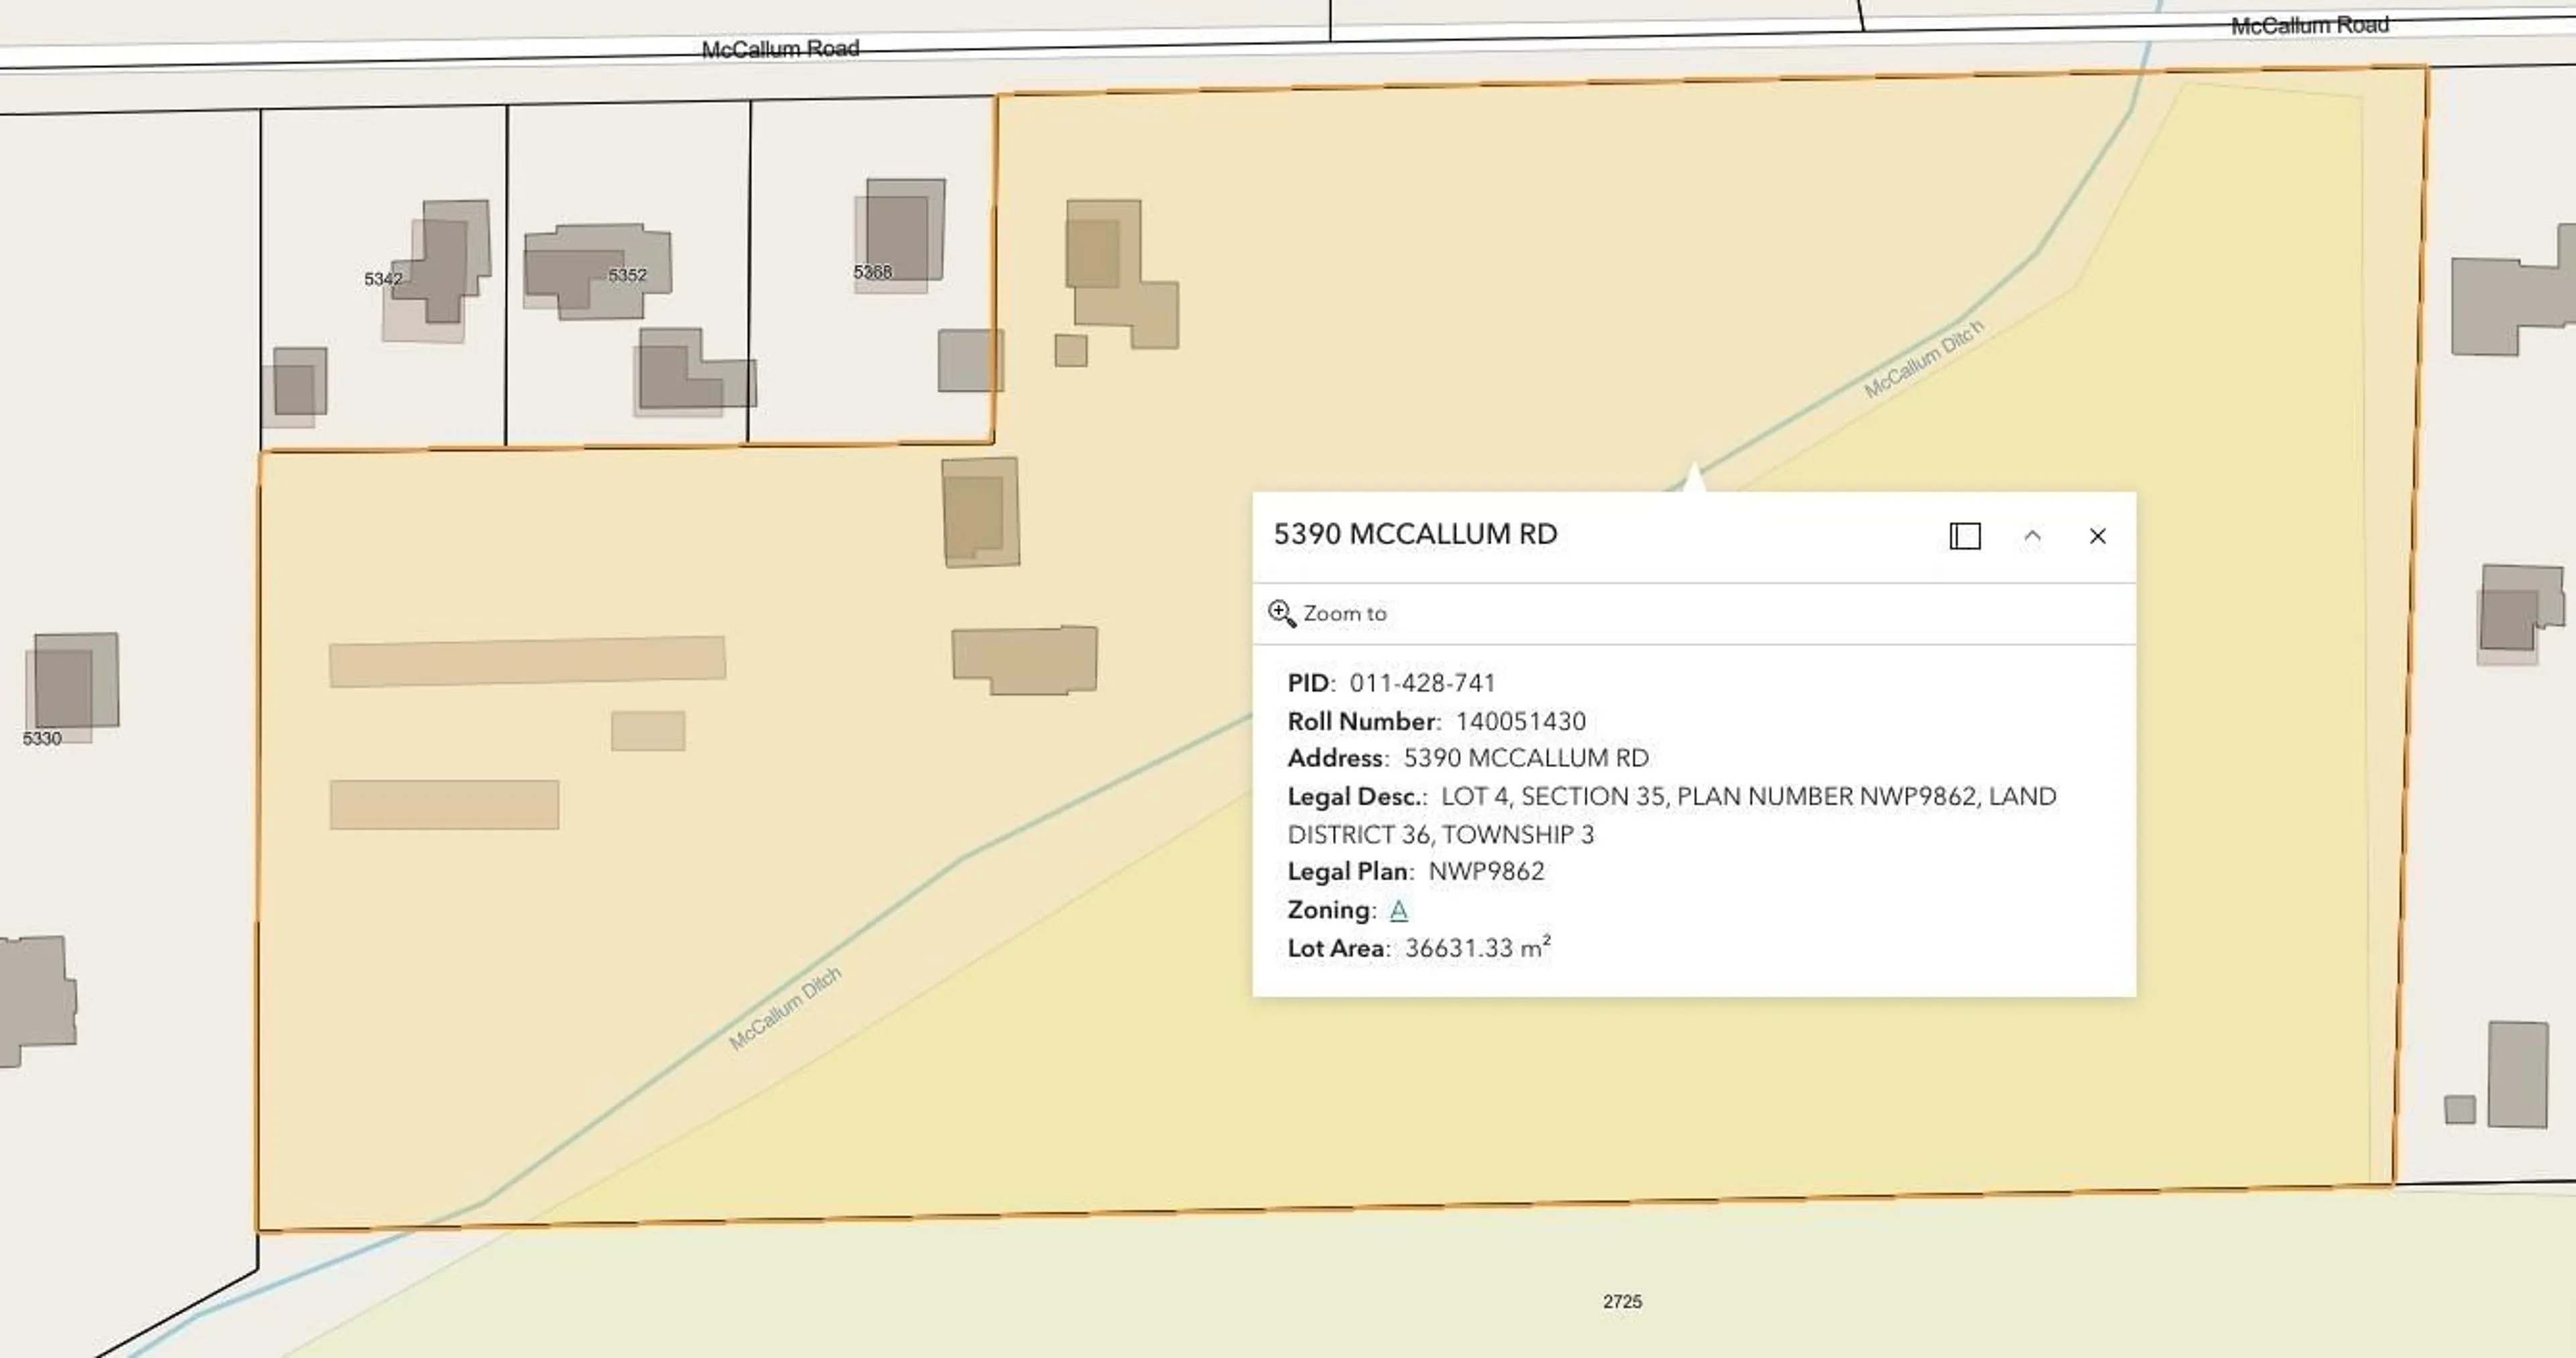This screenshot has height=1358, width=2576.
Task: Select the Roll Number 140051430
Action: [x=1520, y=721]
